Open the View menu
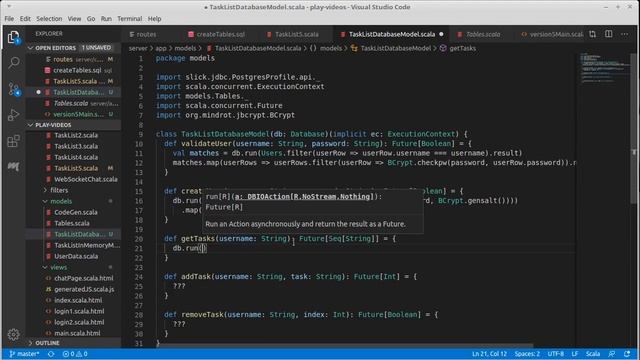Screen dimensions: 640x360 (74, 19)
